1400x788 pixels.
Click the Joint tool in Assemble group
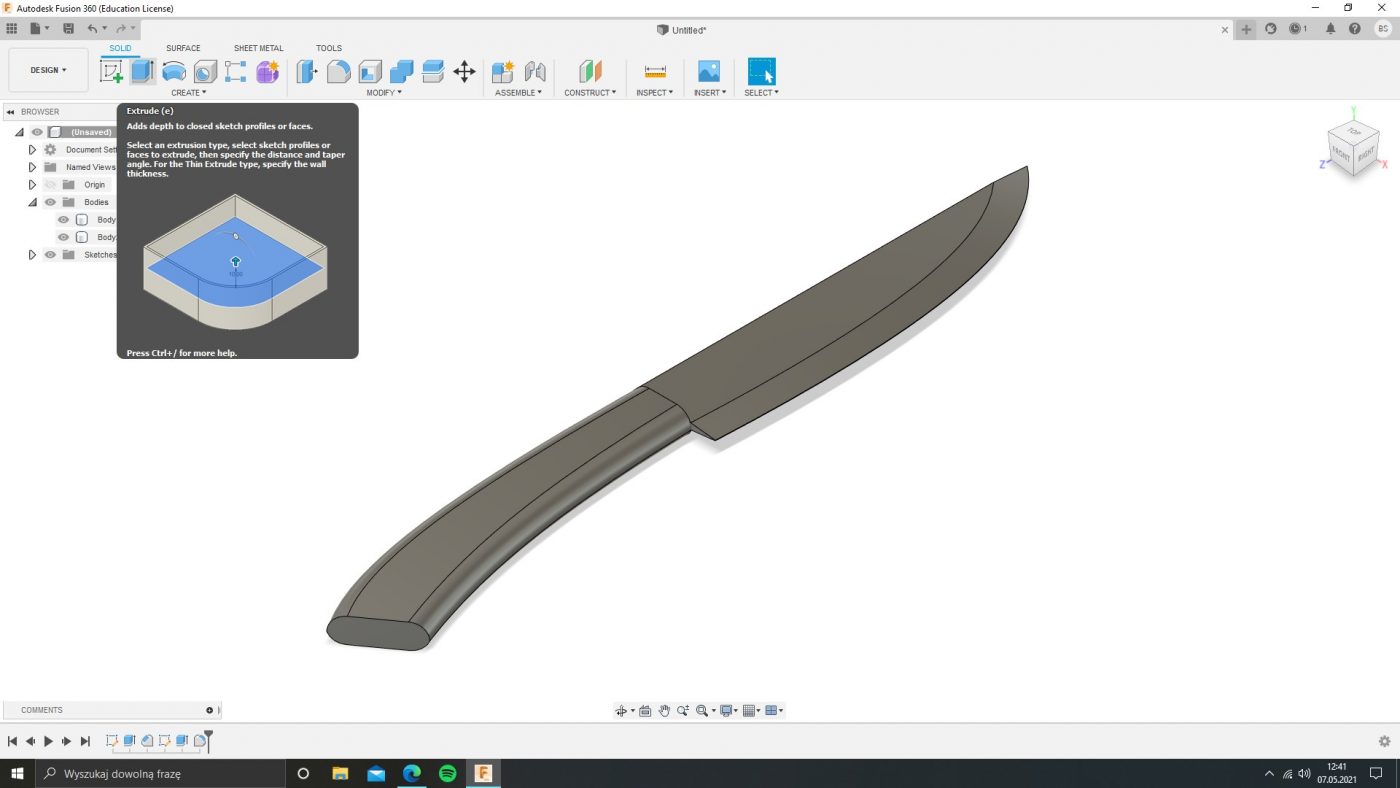click(535, 71)
